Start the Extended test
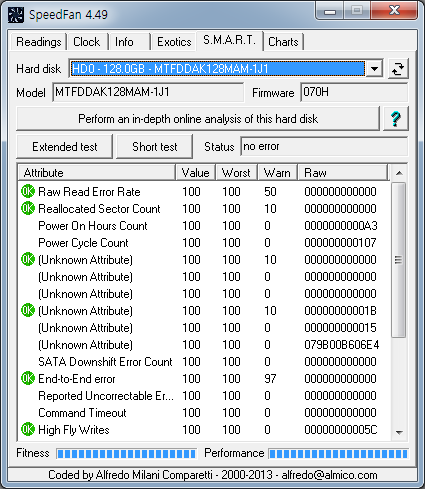The height and width of the screenshot is (489, 425). point(65,147)
